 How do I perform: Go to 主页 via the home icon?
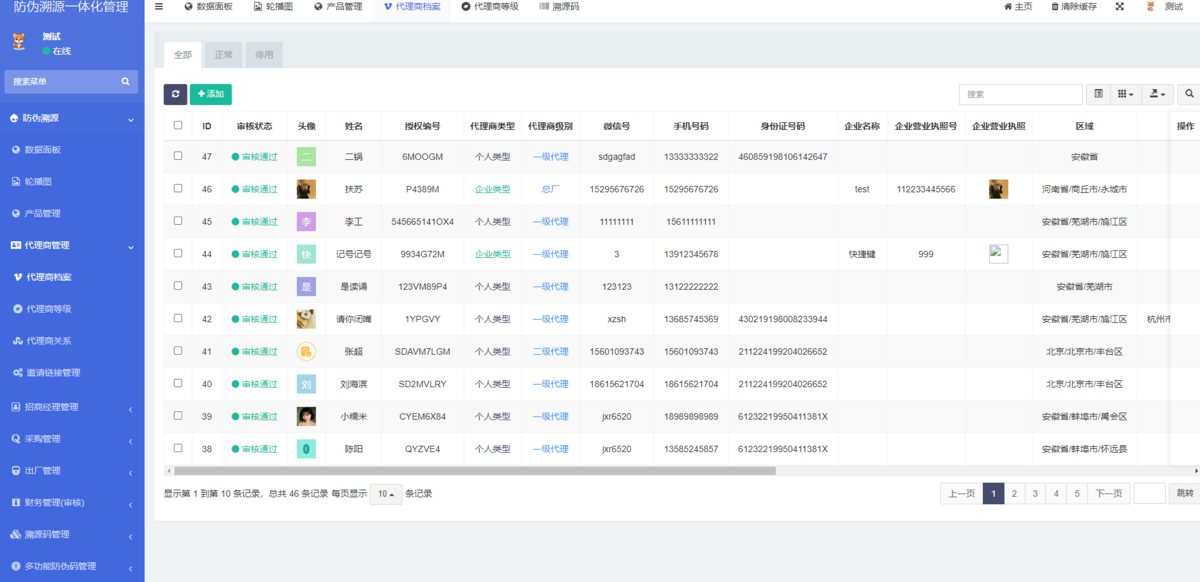1018,7
